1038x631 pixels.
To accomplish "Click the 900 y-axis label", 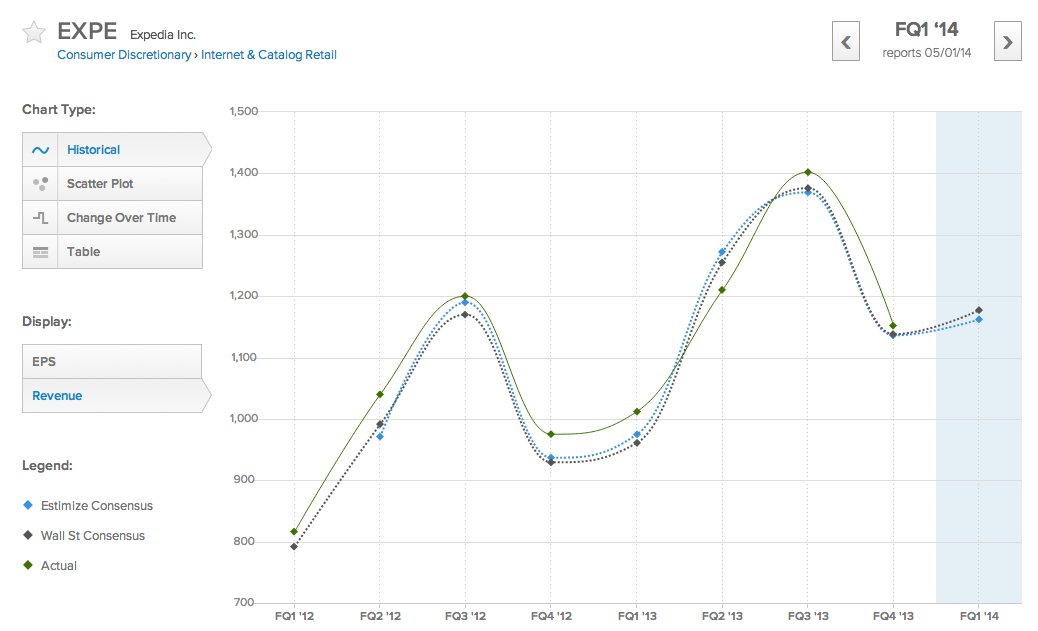I will [244, 479].
